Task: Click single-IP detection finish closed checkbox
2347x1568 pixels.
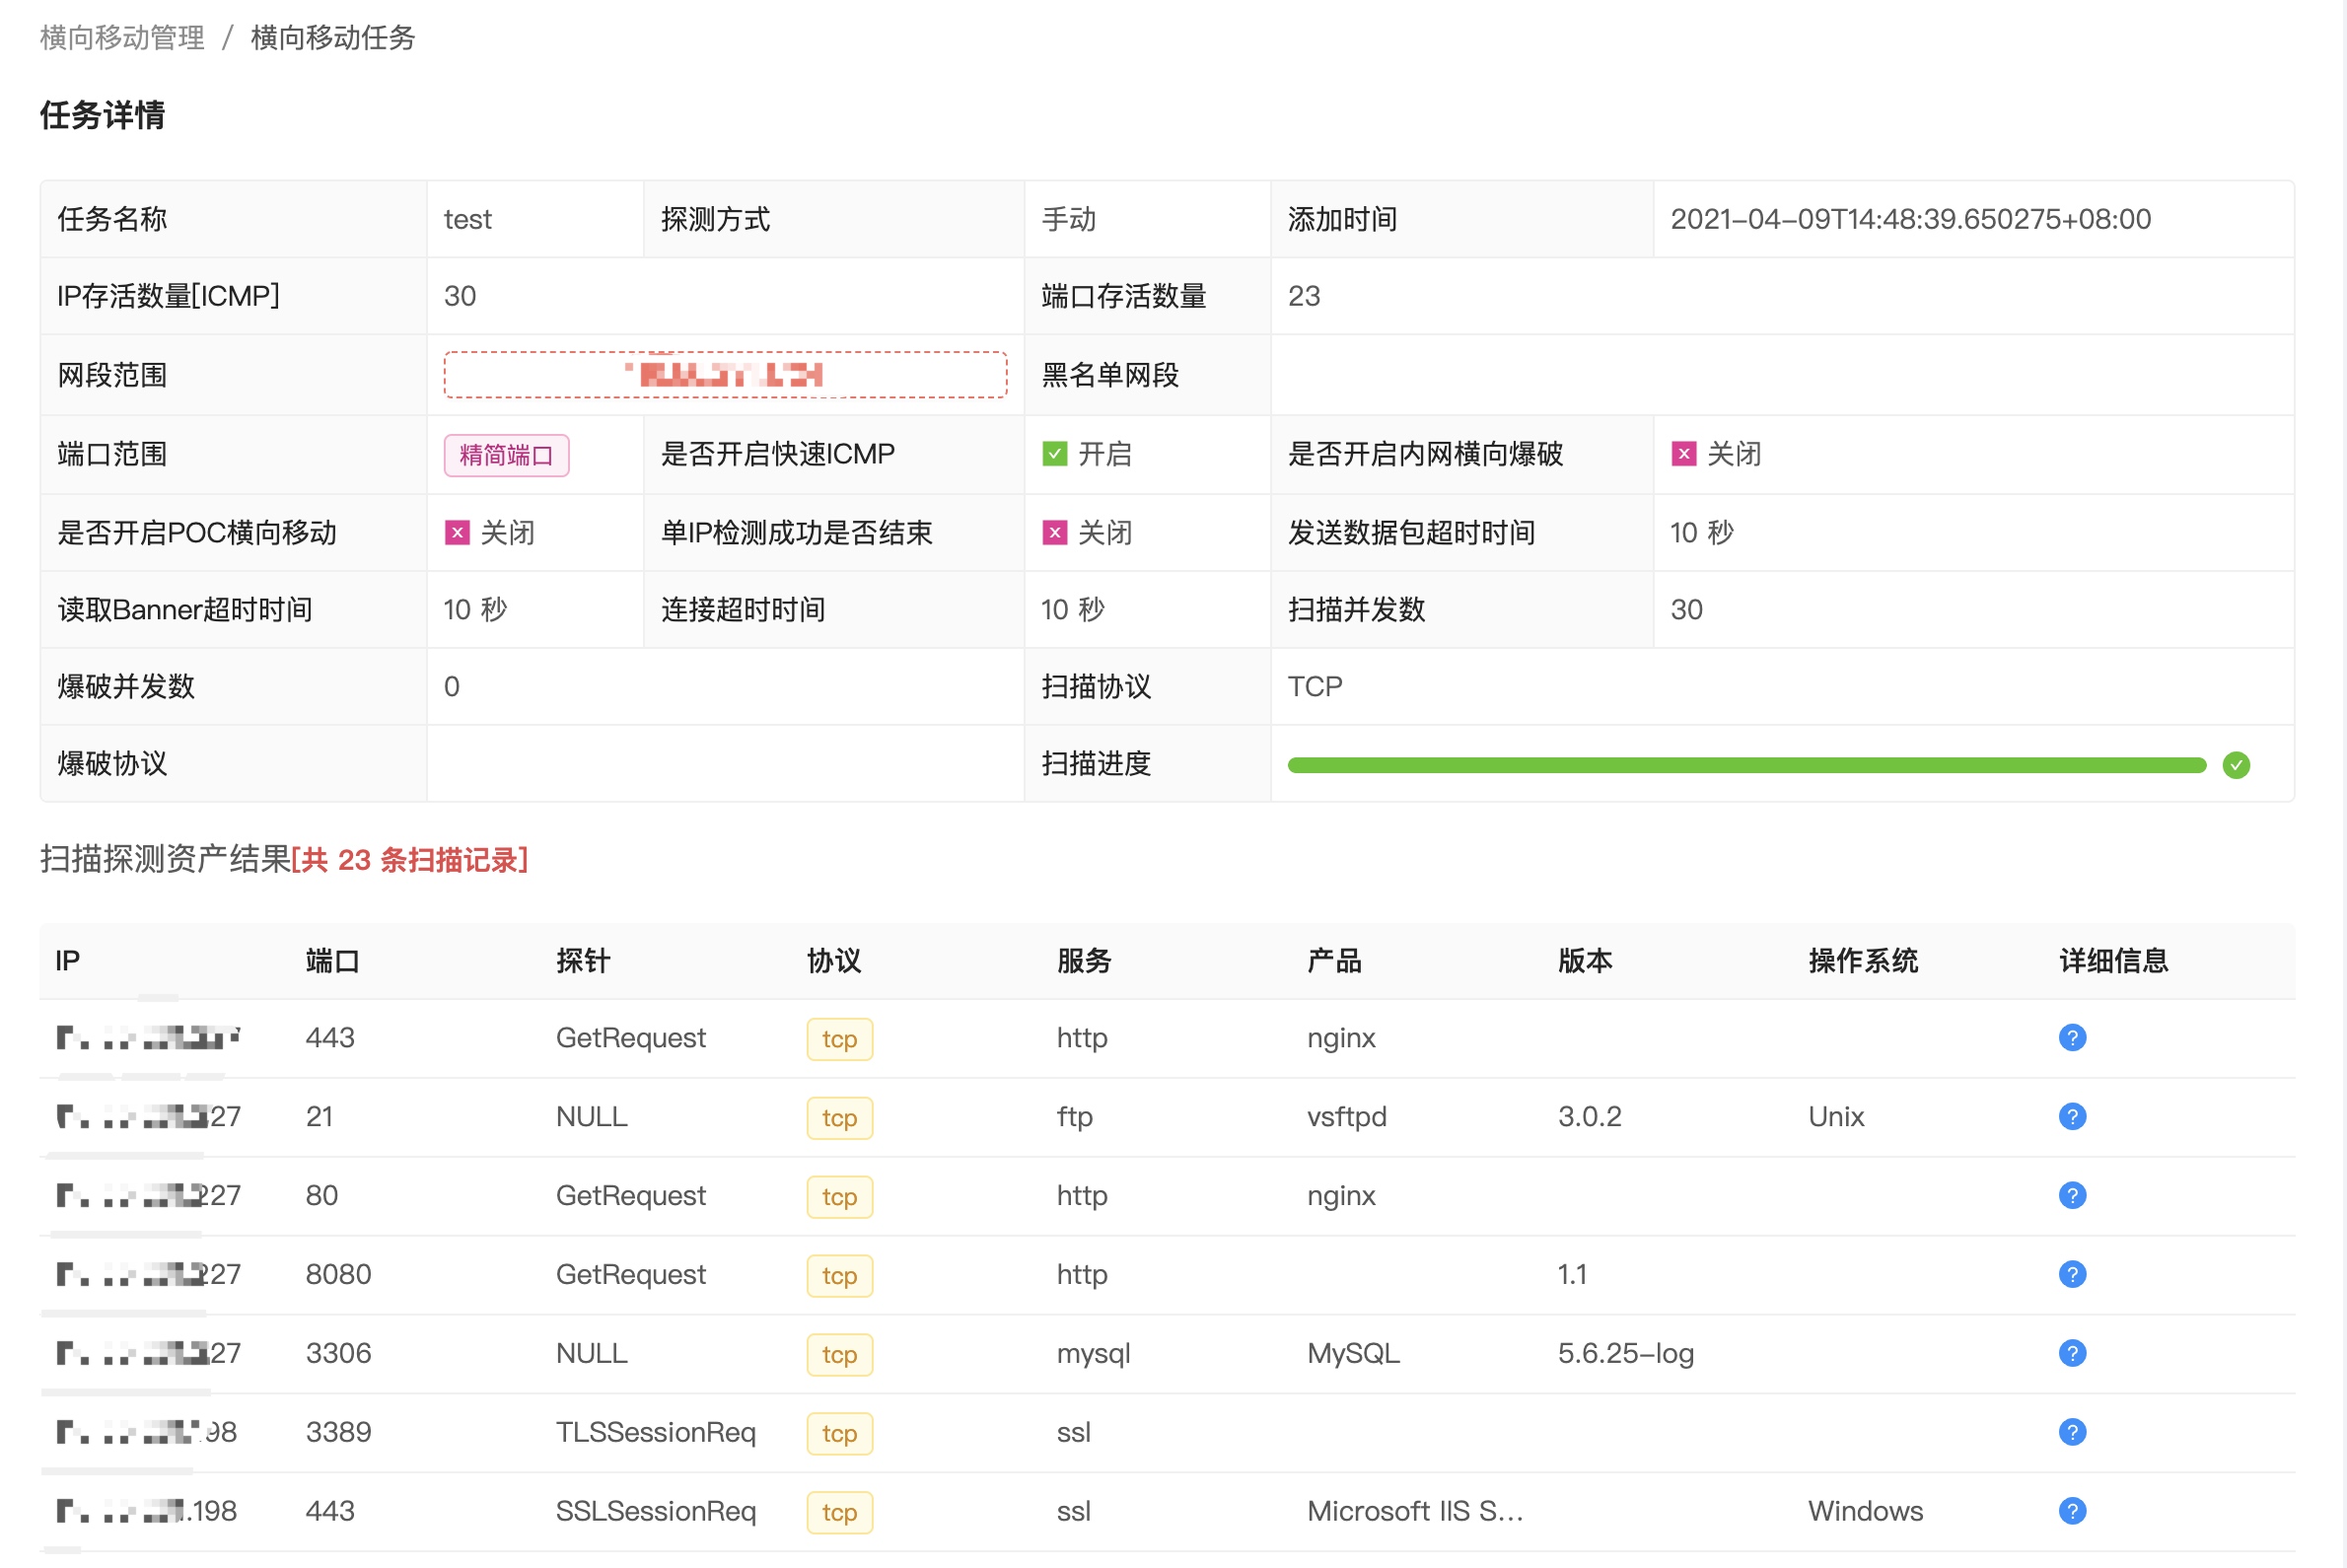Action: pos(1054,533)
